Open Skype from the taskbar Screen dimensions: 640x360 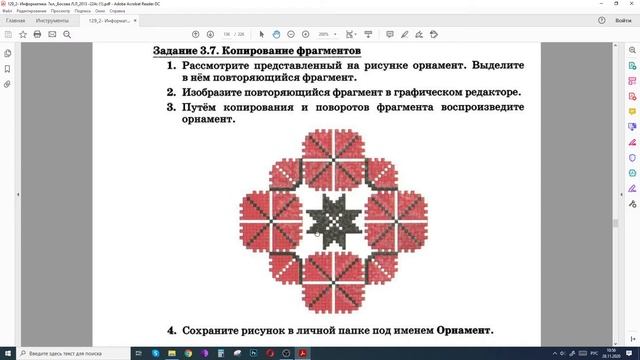(x=156, y=353)
